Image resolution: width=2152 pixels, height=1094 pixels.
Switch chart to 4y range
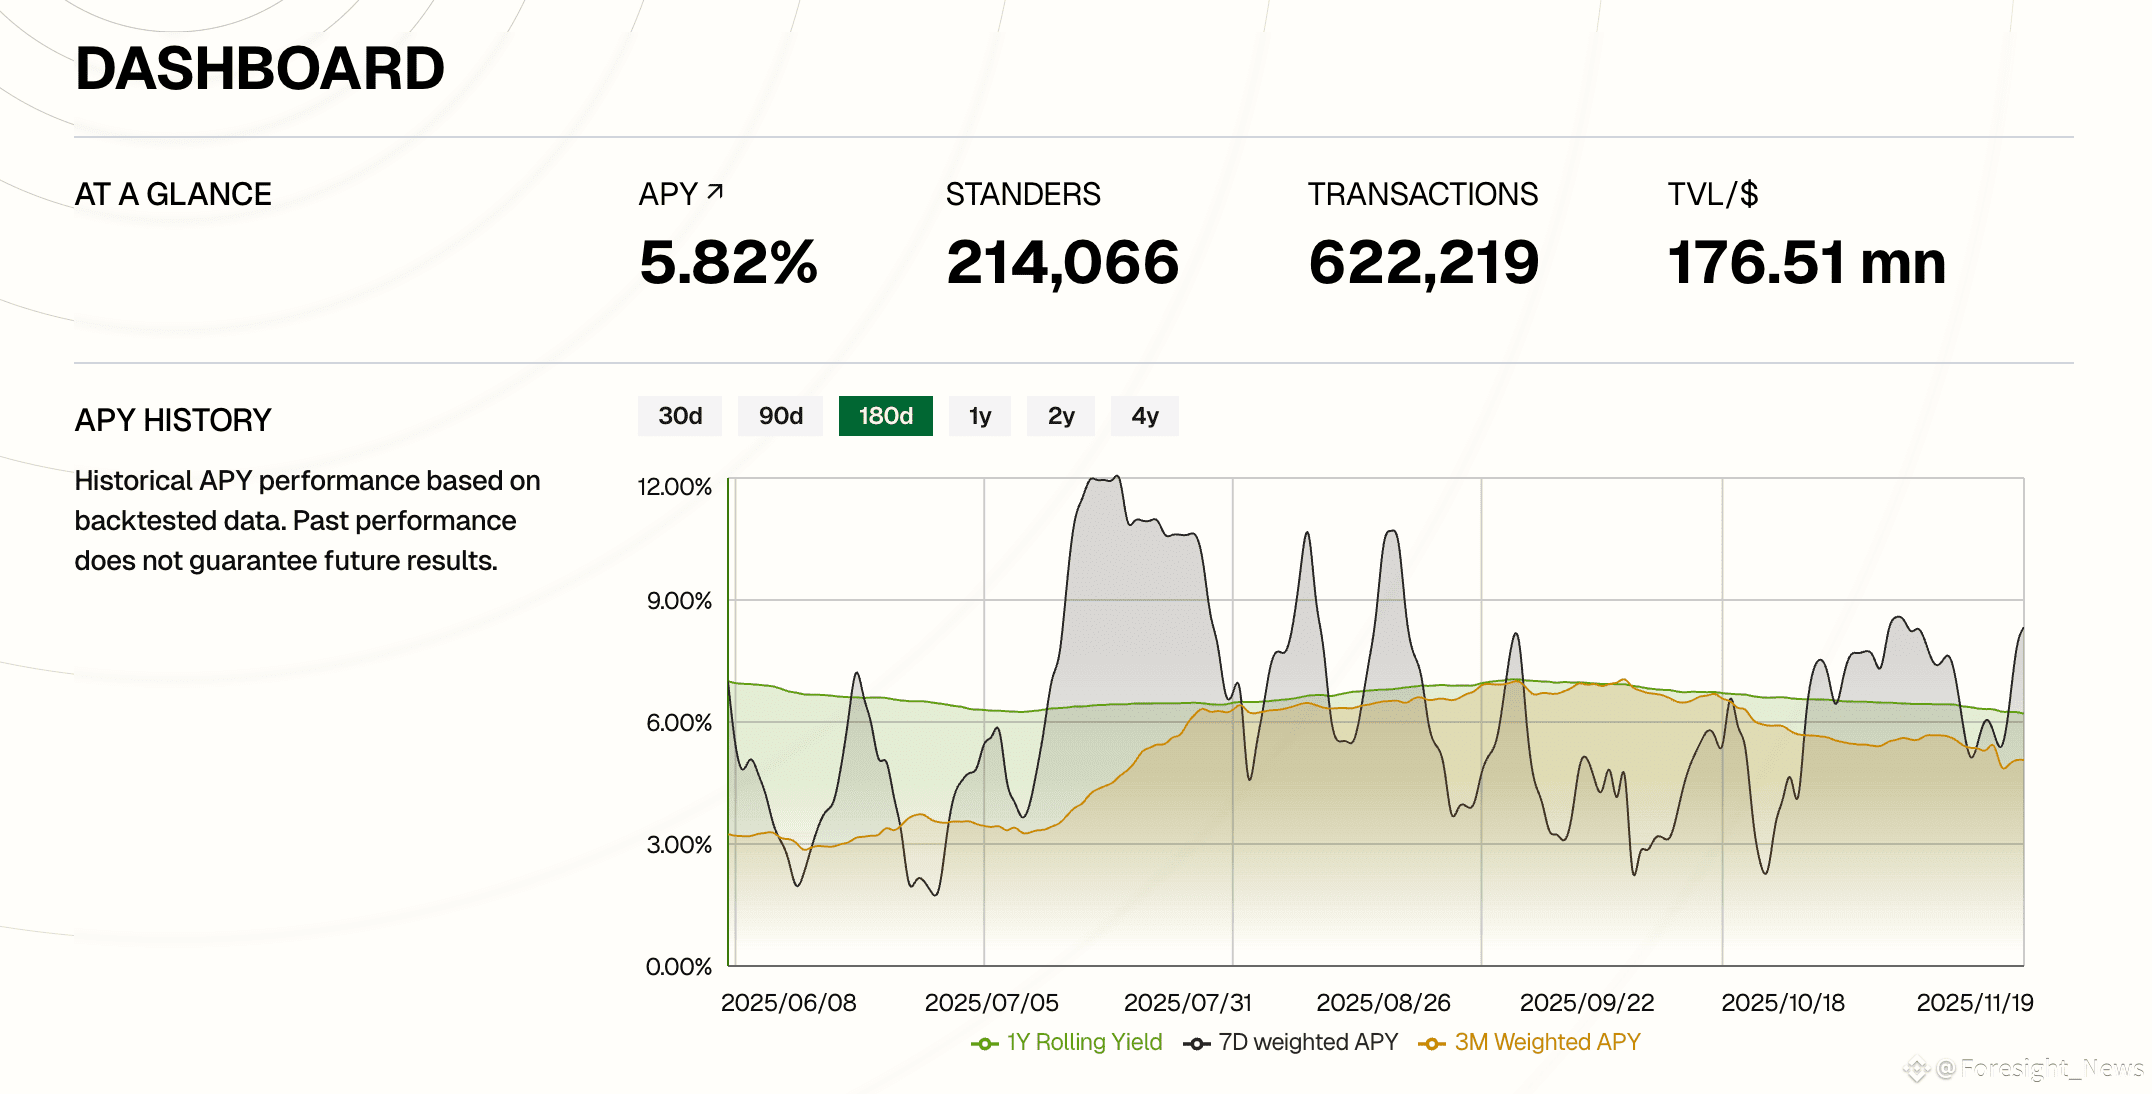click(1144, 416)
